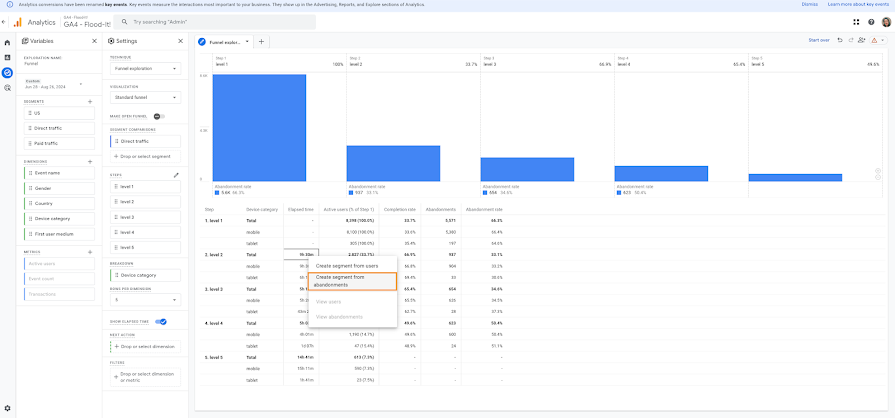Open the Home icon in left navigation
The height and width of the screenshot is (418, 895).
7,43
